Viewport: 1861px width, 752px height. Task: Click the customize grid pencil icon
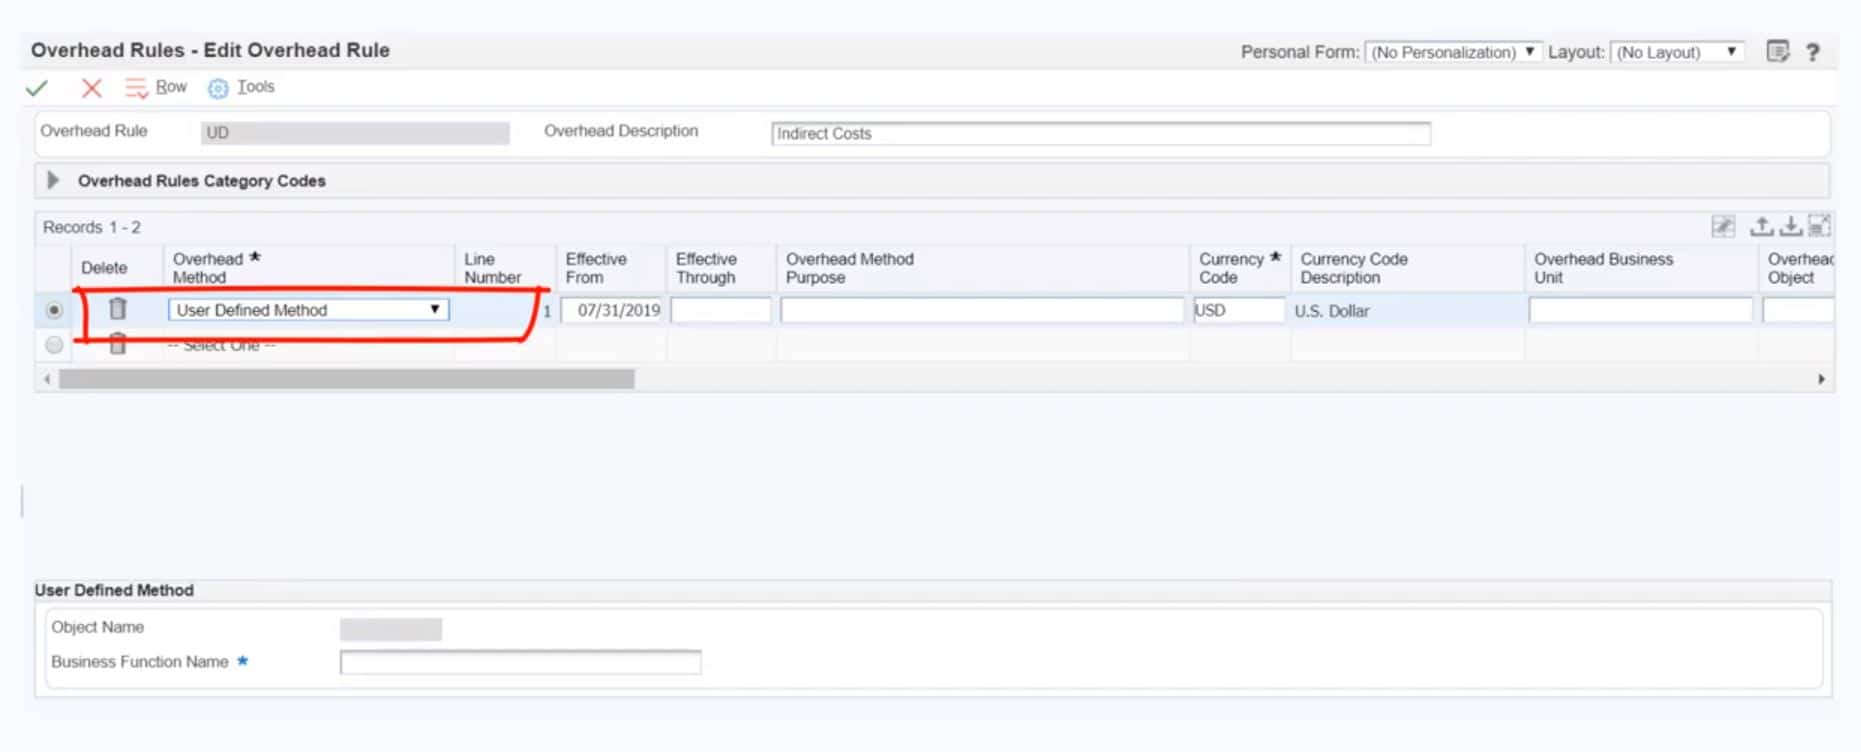click(x=1722, y=227)
